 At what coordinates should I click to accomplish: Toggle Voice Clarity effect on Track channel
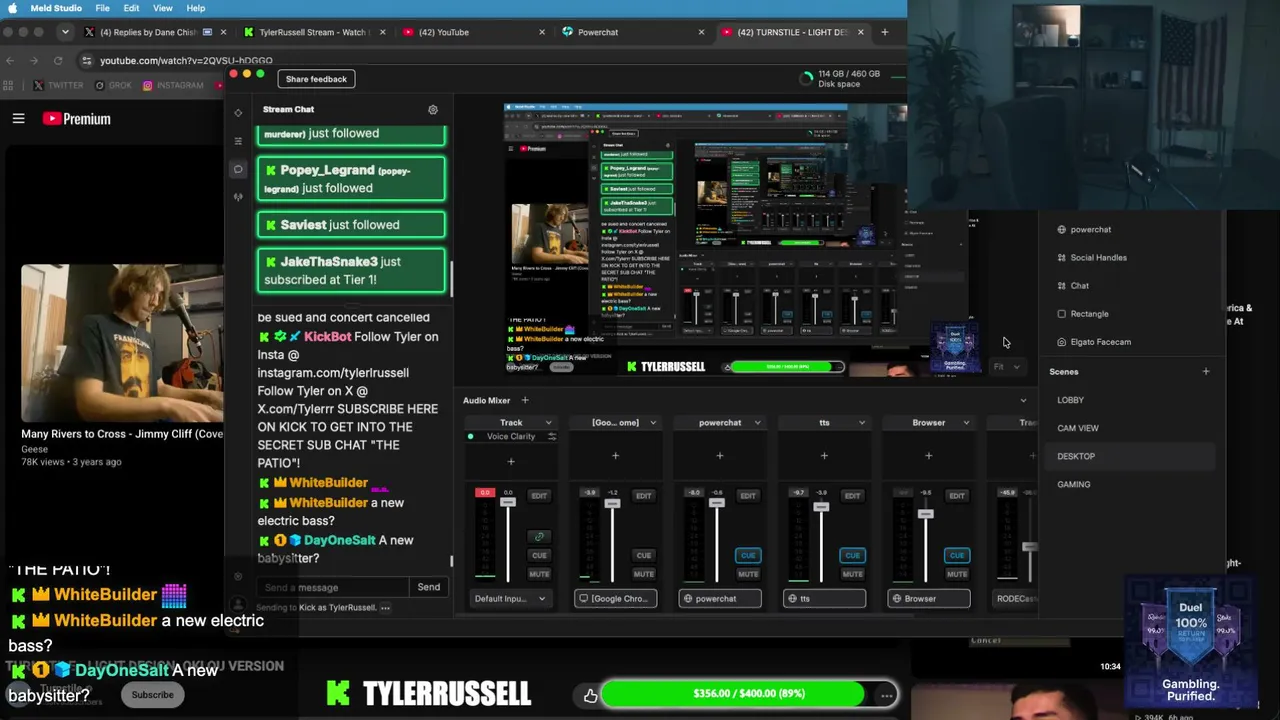(x=471, y=437)
